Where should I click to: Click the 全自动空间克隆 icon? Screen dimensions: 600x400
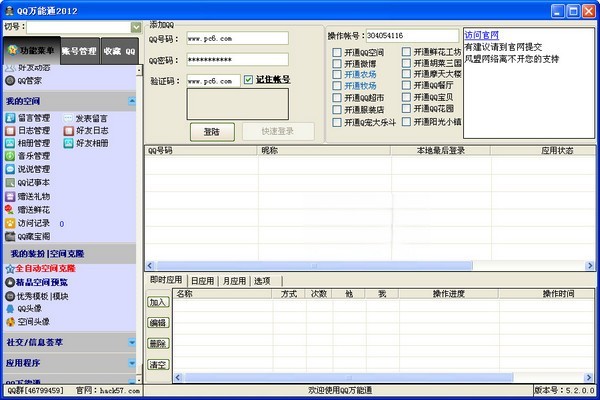point(8,269)
